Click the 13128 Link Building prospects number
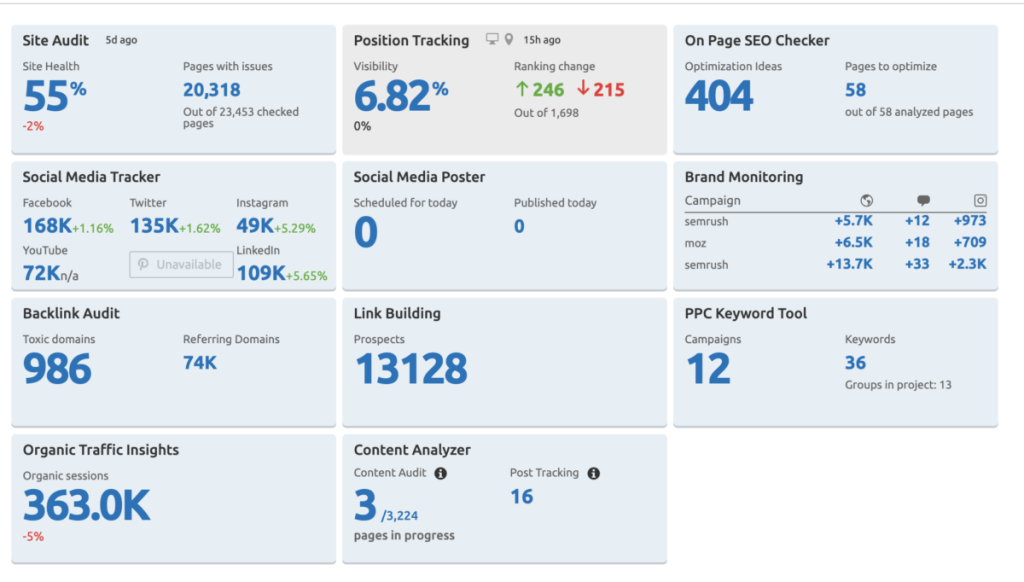Screen dimensions: 1024x582 (x=411, y=370)
